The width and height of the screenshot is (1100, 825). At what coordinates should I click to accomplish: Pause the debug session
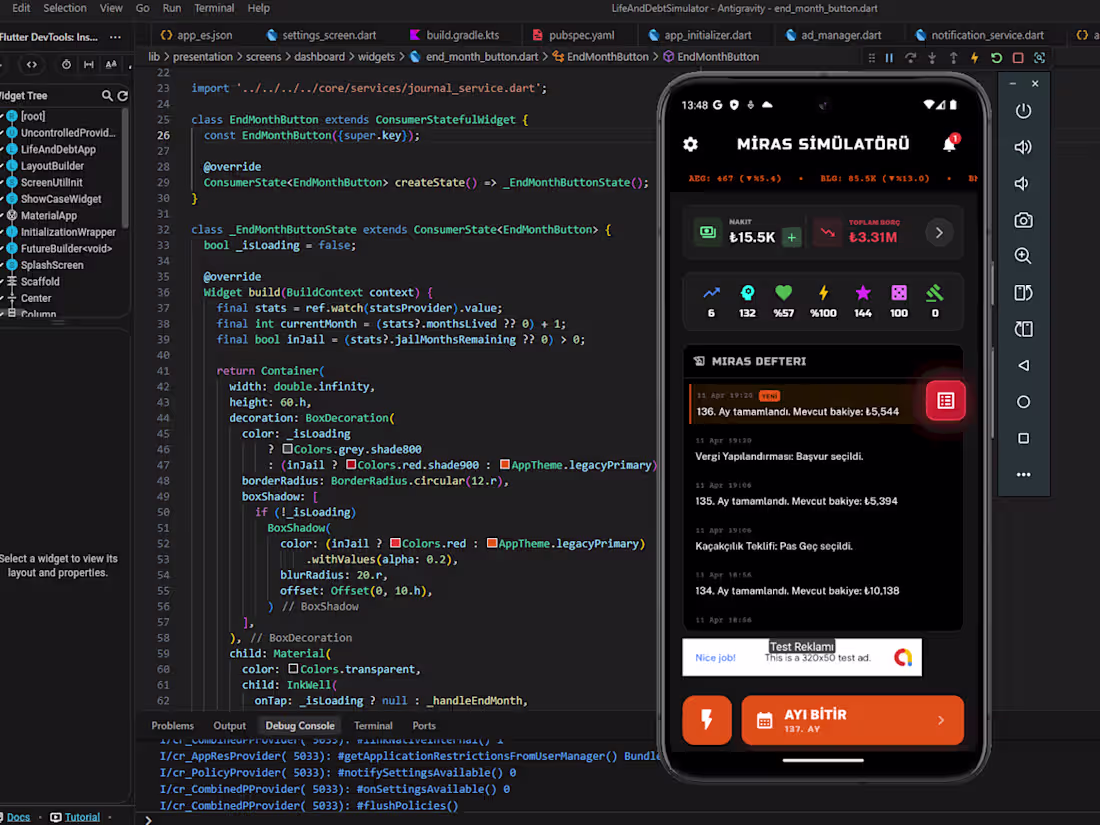[889, 58]
